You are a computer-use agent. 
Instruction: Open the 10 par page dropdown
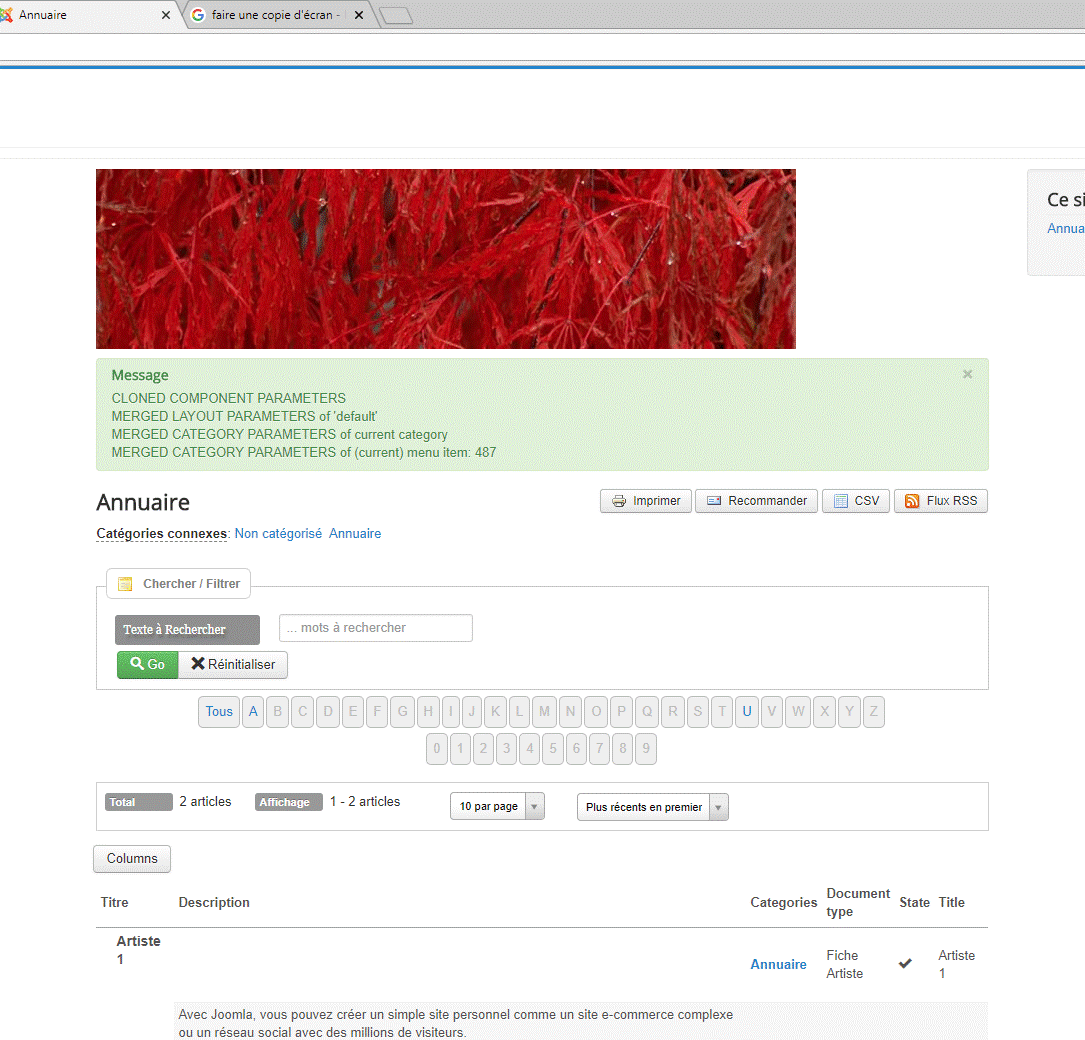click(498, 806)
